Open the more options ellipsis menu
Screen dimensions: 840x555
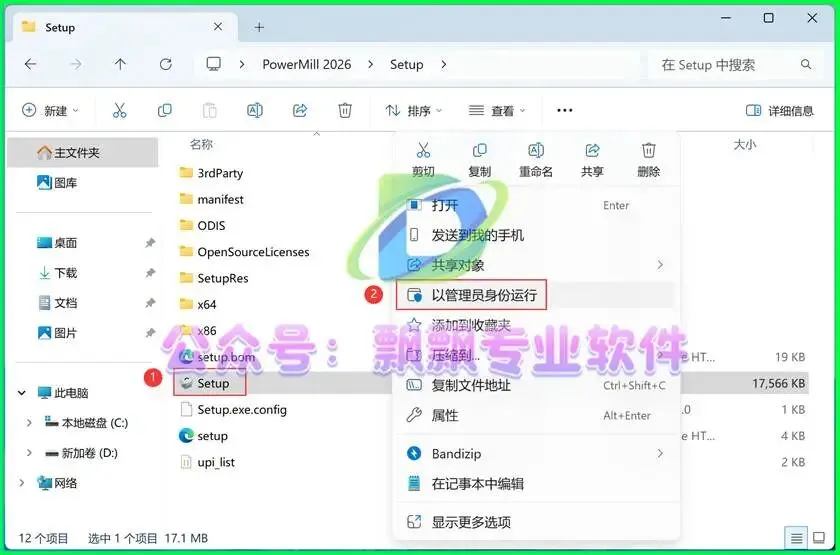click(565, 110)
